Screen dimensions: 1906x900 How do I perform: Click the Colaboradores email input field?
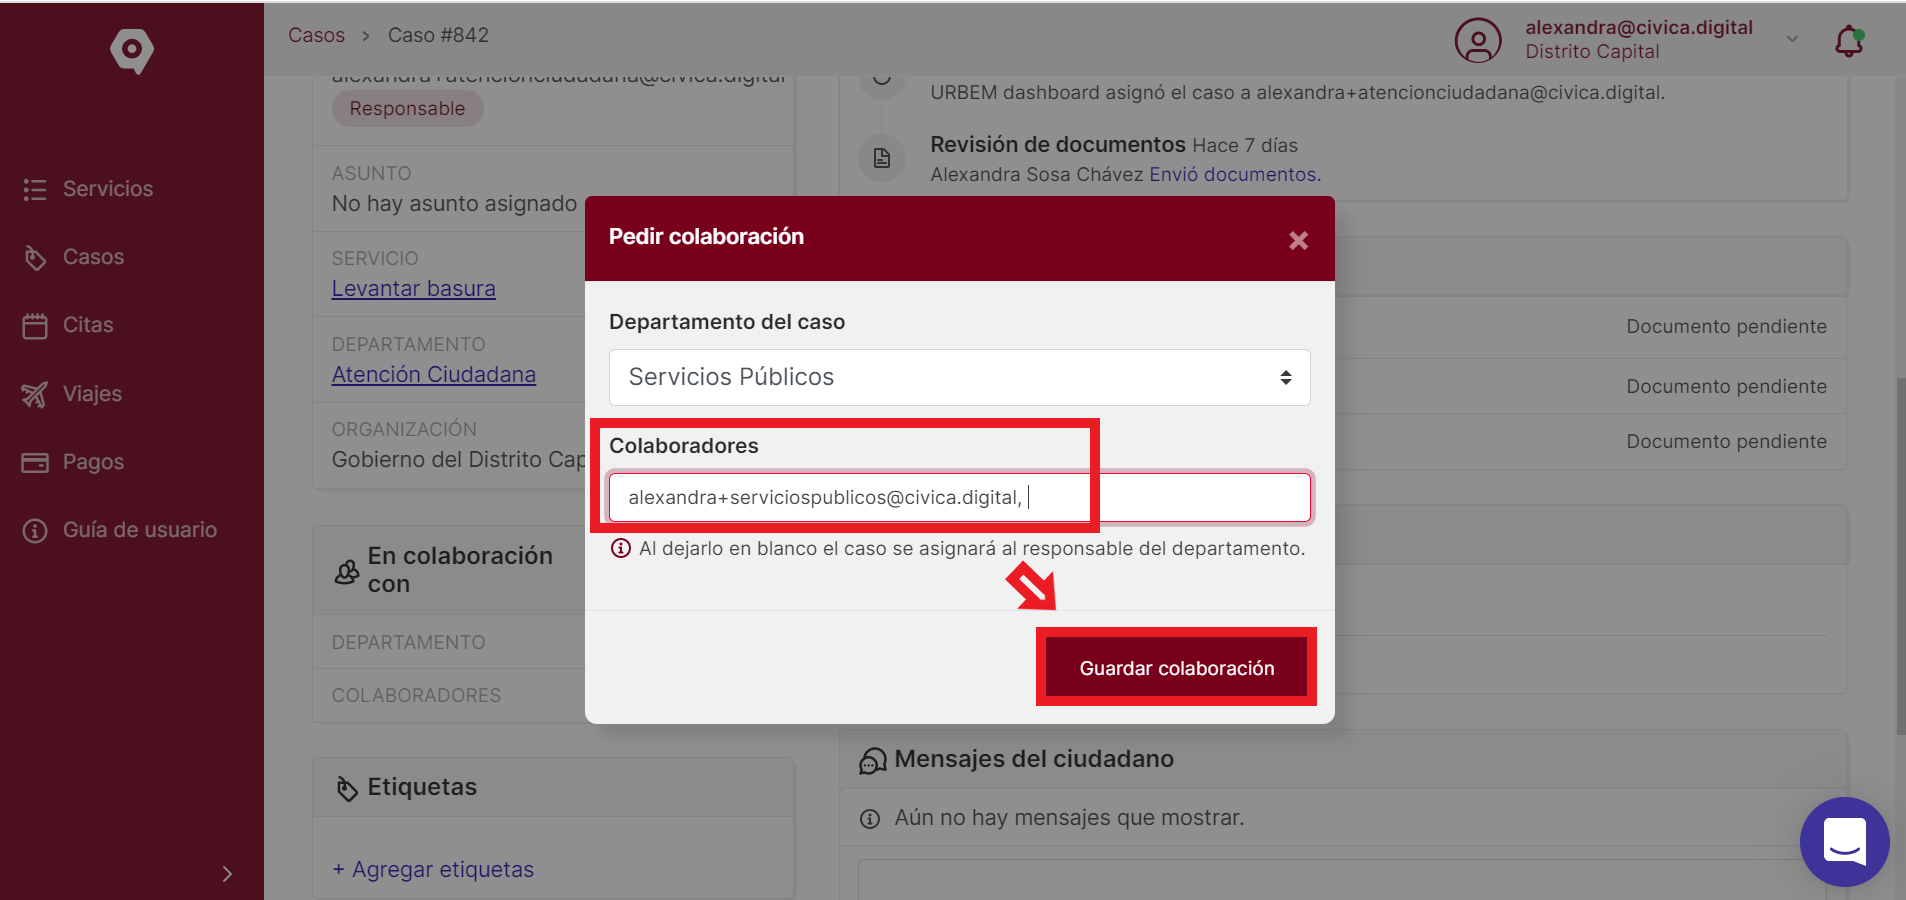click(959, 497)
